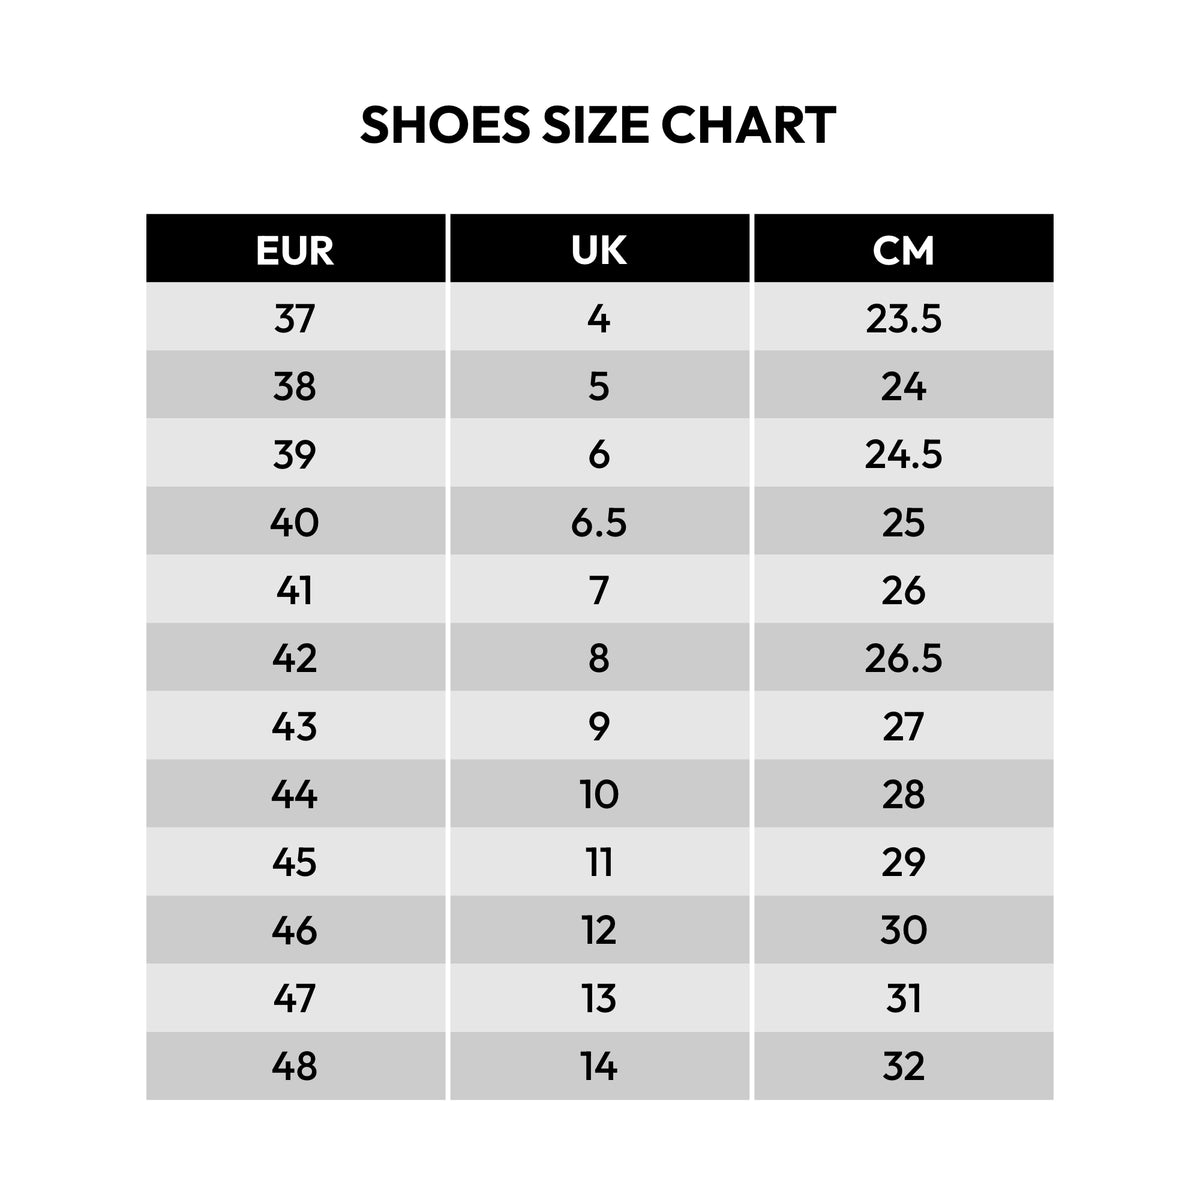Click EUR size 46
1200x1200 pixels.
tap(295, 930)
